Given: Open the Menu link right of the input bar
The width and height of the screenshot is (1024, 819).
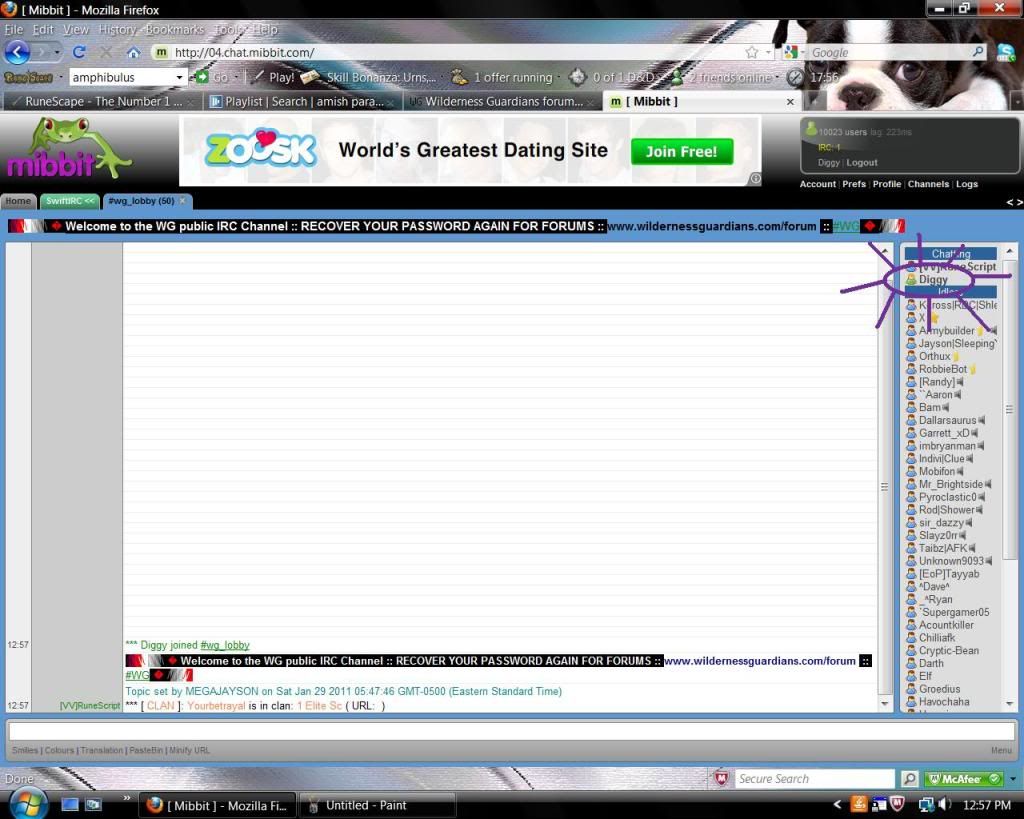Looking at the screenshot, I should (1001, 750).
